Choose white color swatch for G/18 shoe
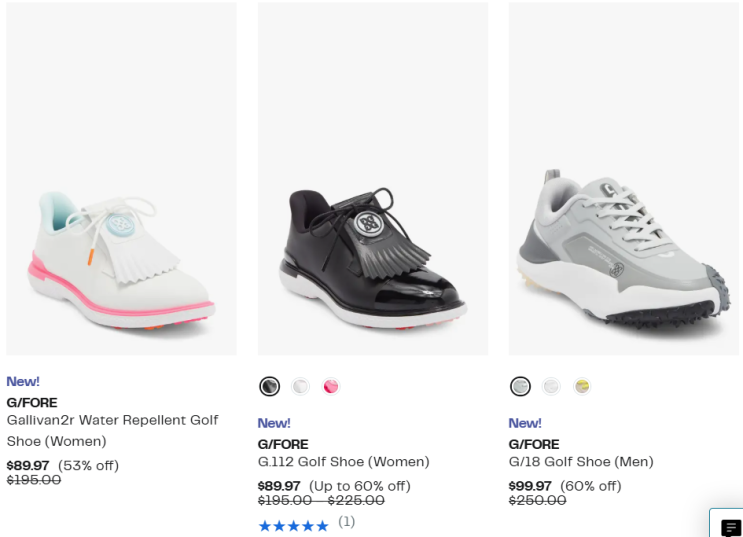Viewport: 743px width, 537px height. [551, 386]
